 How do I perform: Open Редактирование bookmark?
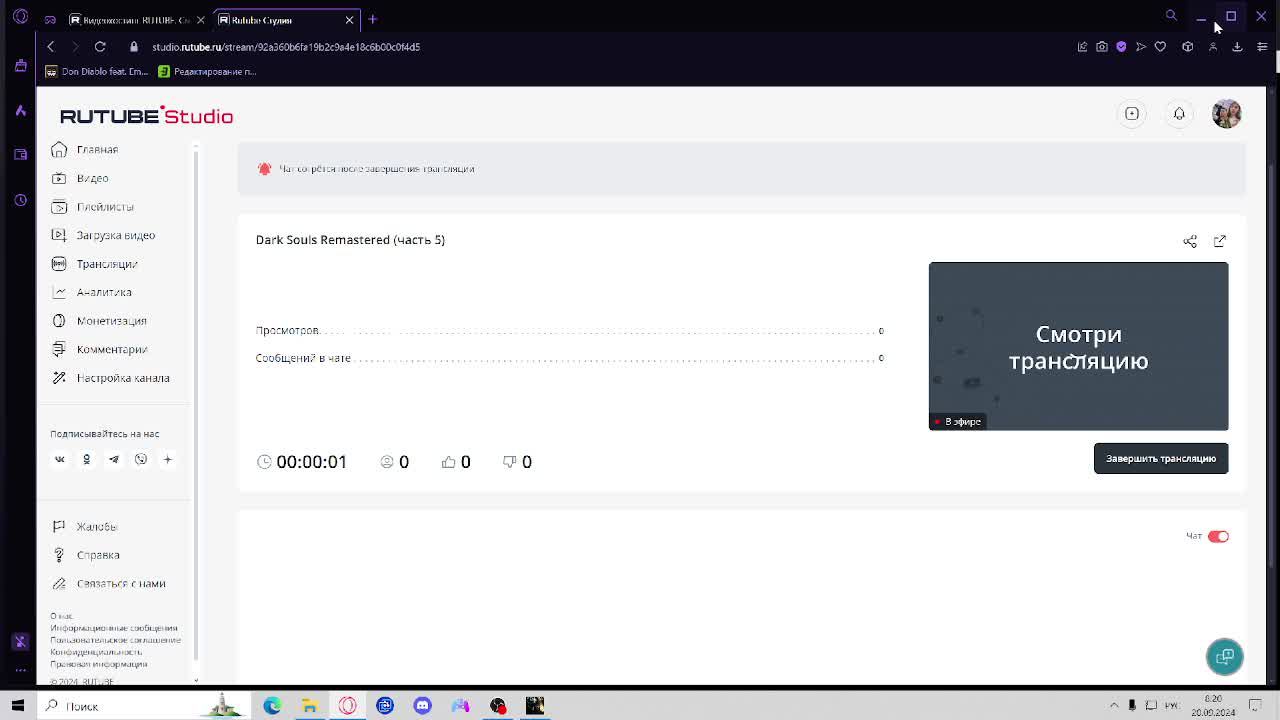click(x=207, y=72)
